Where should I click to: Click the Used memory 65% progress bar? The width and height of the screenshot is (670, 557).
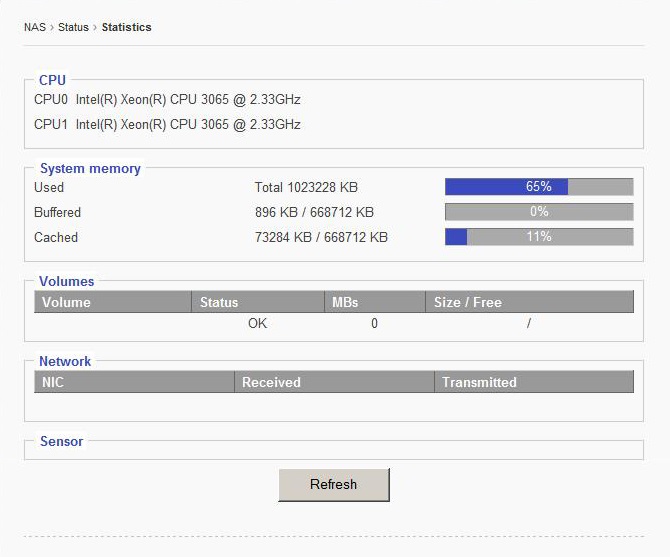click(x=538, y=187)
